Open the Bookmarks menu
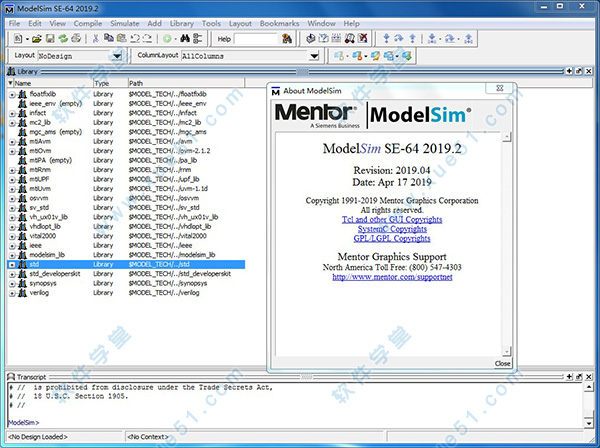The width and height of the screenshot is (600, 448). [x=279, y=23]
